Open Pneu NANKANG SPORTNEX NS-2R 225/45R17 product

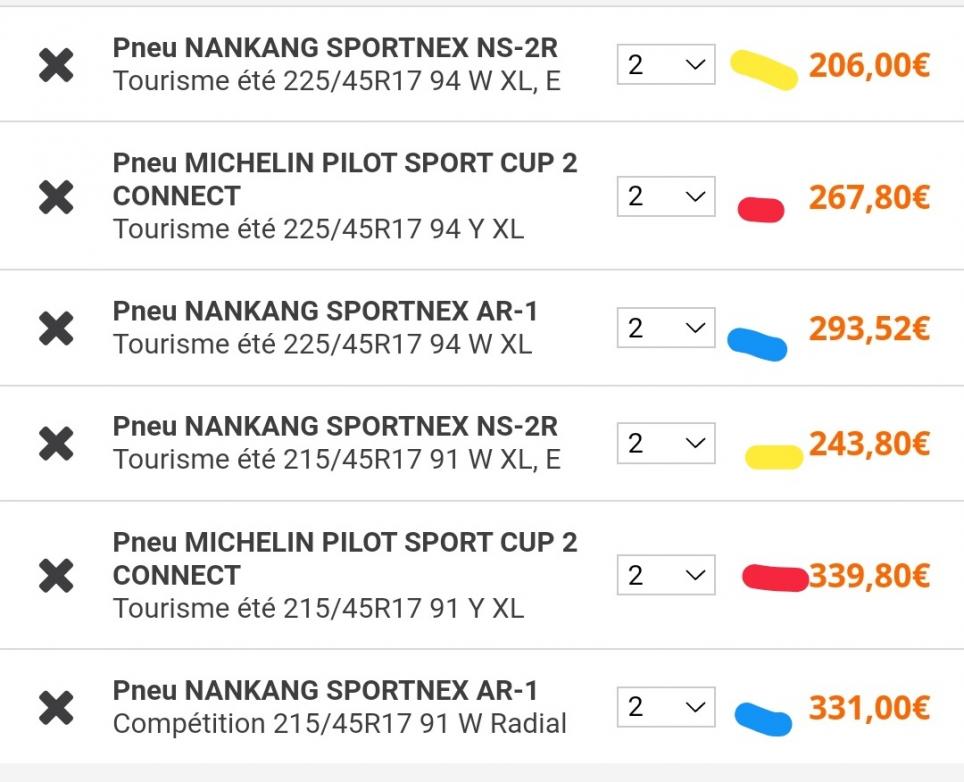(335, 48)
